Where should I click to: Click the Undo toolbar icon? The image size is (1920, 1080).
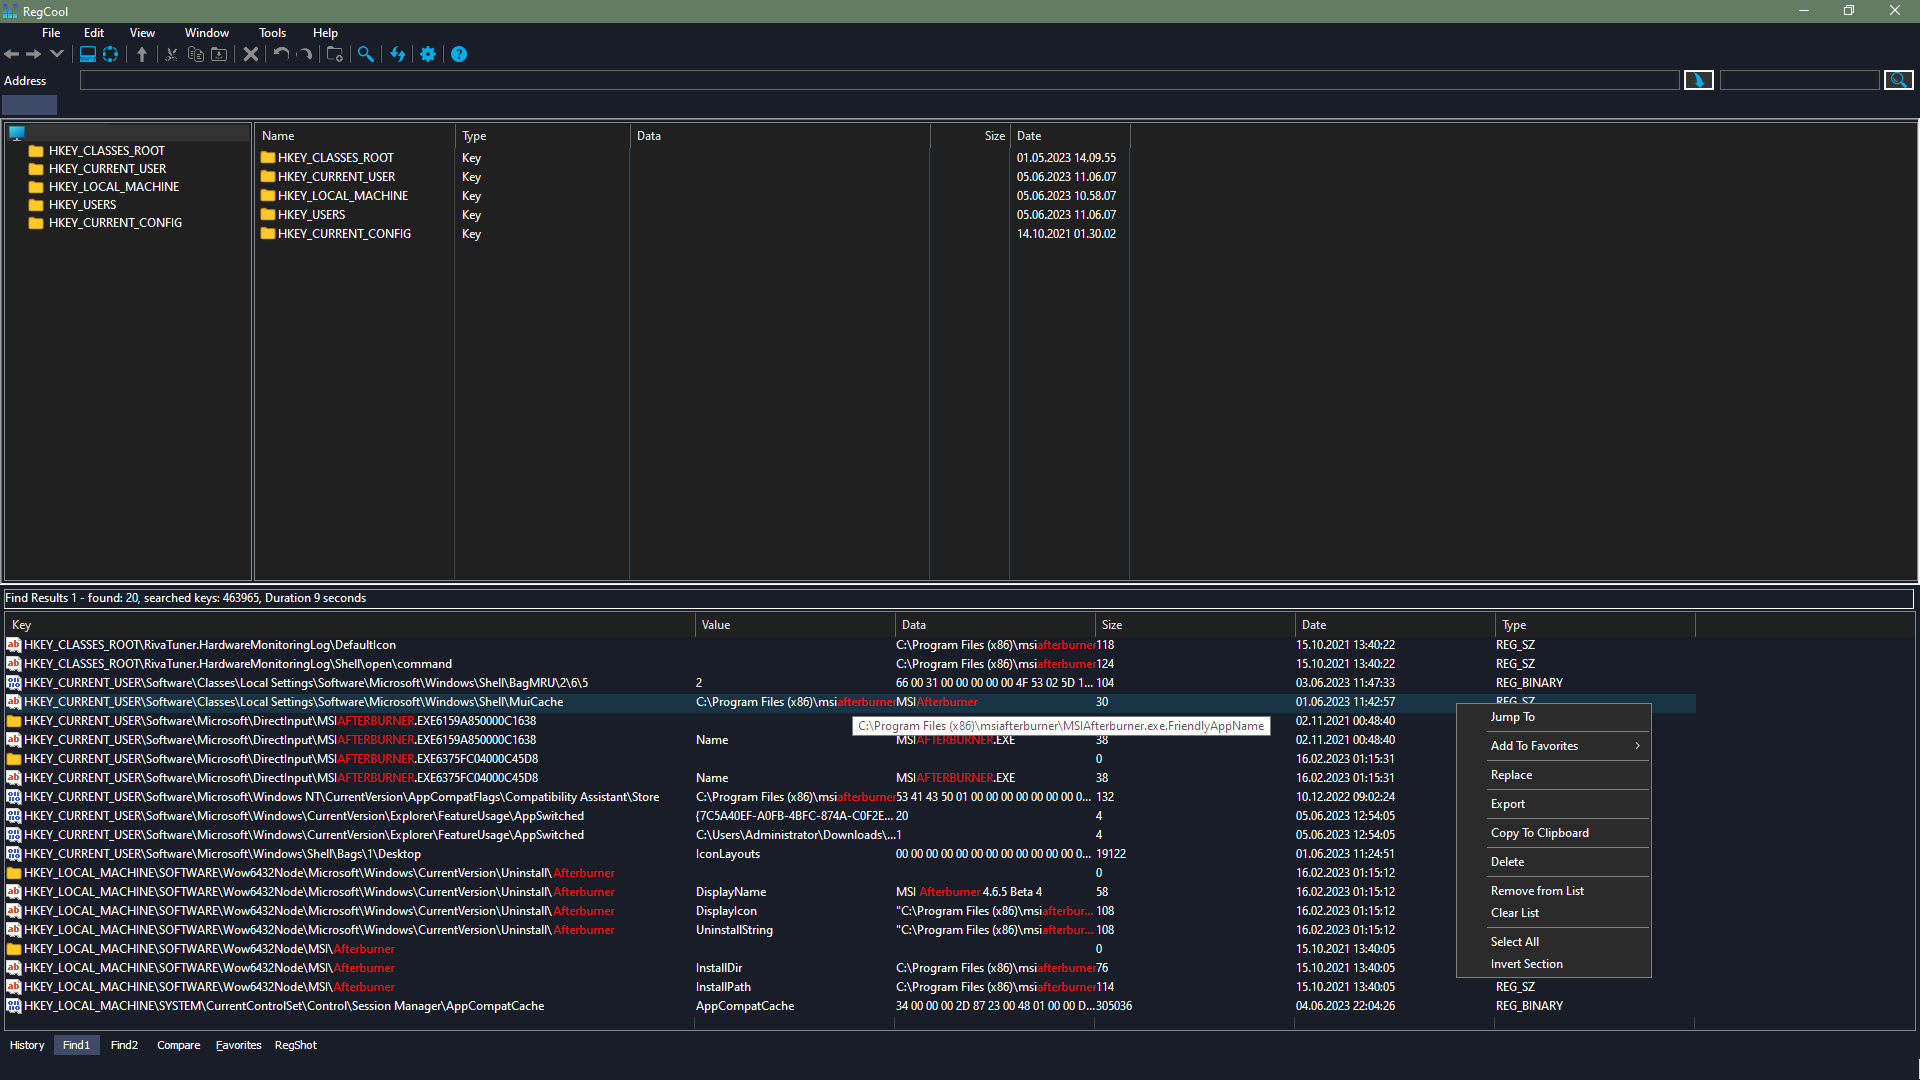(281, 54)
